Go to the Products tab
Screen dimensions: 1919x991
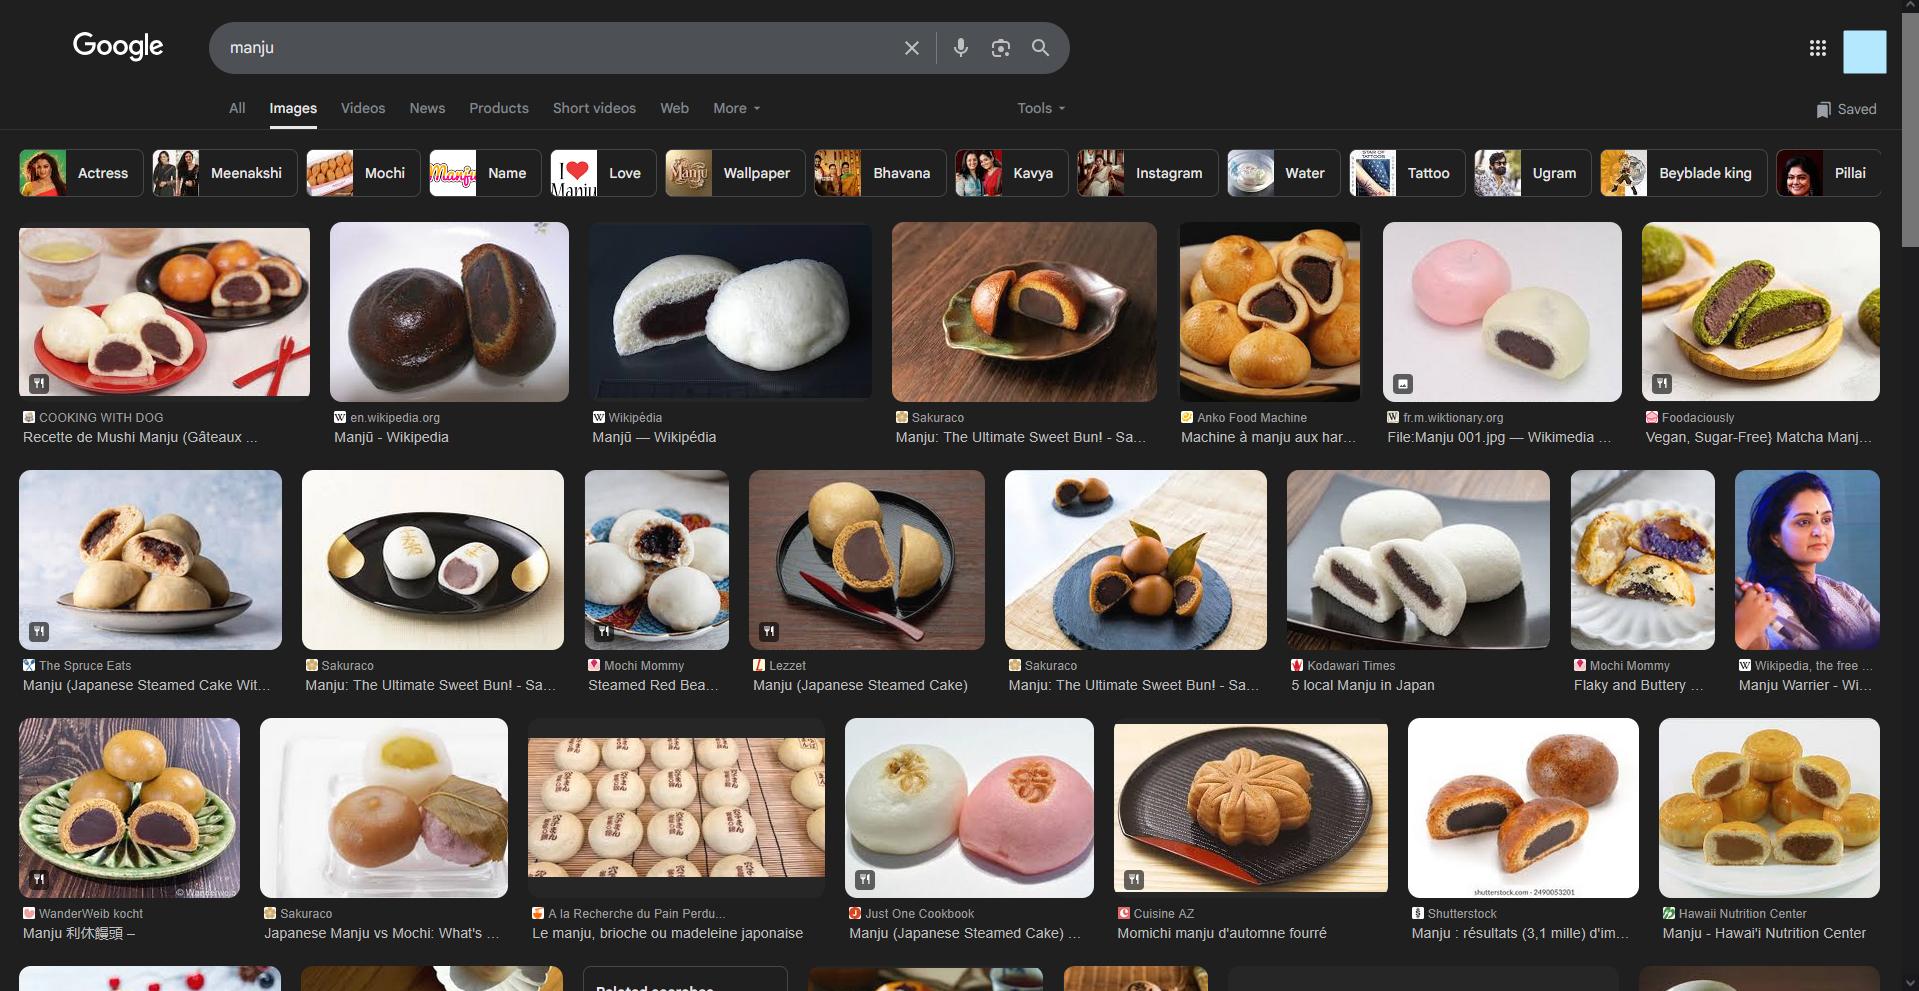[x=499, y=108]
